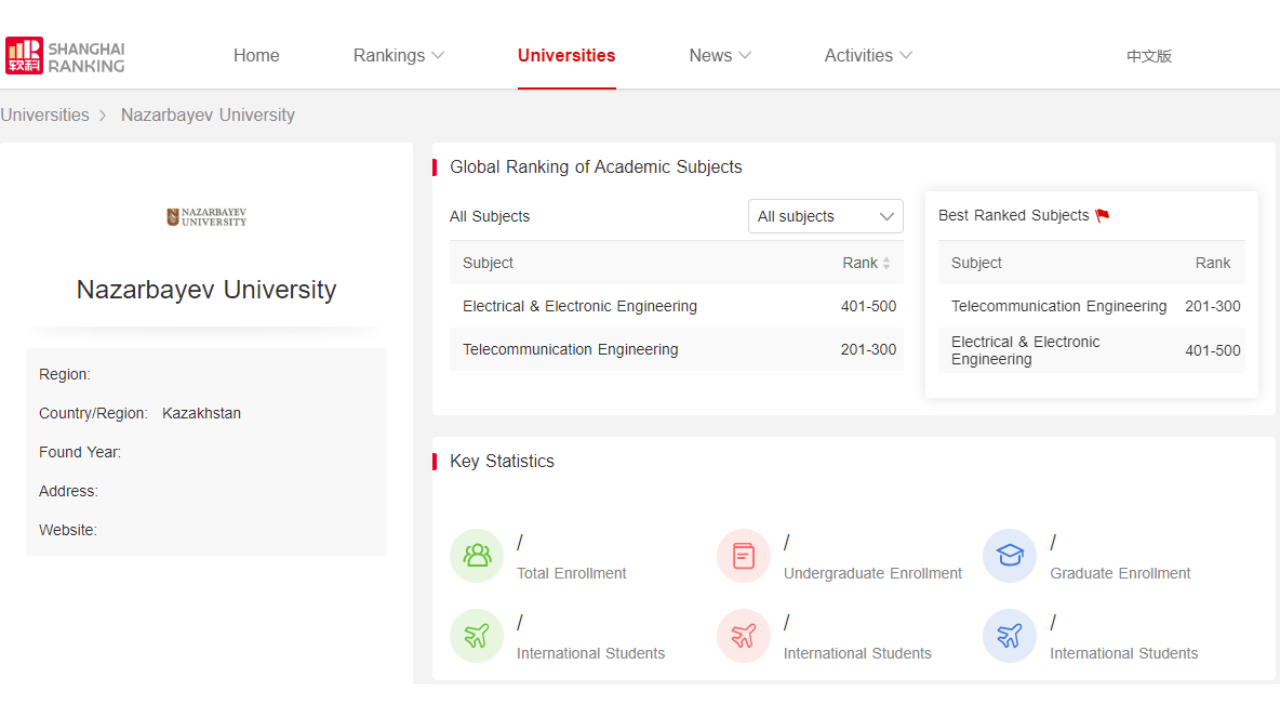Click the Shanghai Ranking logo
Viewport: 1280px width, 720px height.
[65, 56]
